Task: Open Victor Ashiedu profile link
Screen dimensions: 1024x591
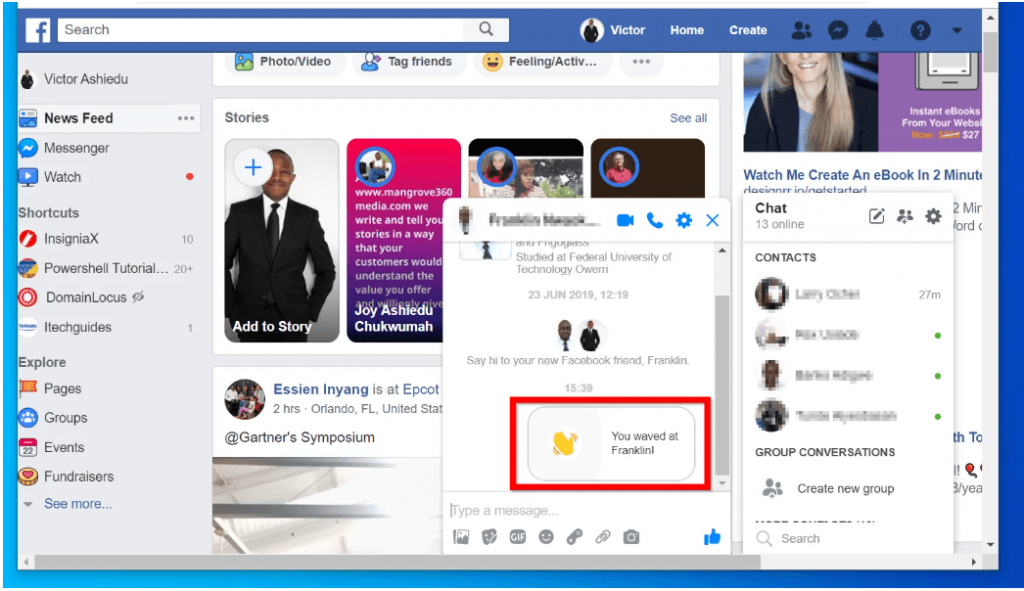Action: point(86,79)
